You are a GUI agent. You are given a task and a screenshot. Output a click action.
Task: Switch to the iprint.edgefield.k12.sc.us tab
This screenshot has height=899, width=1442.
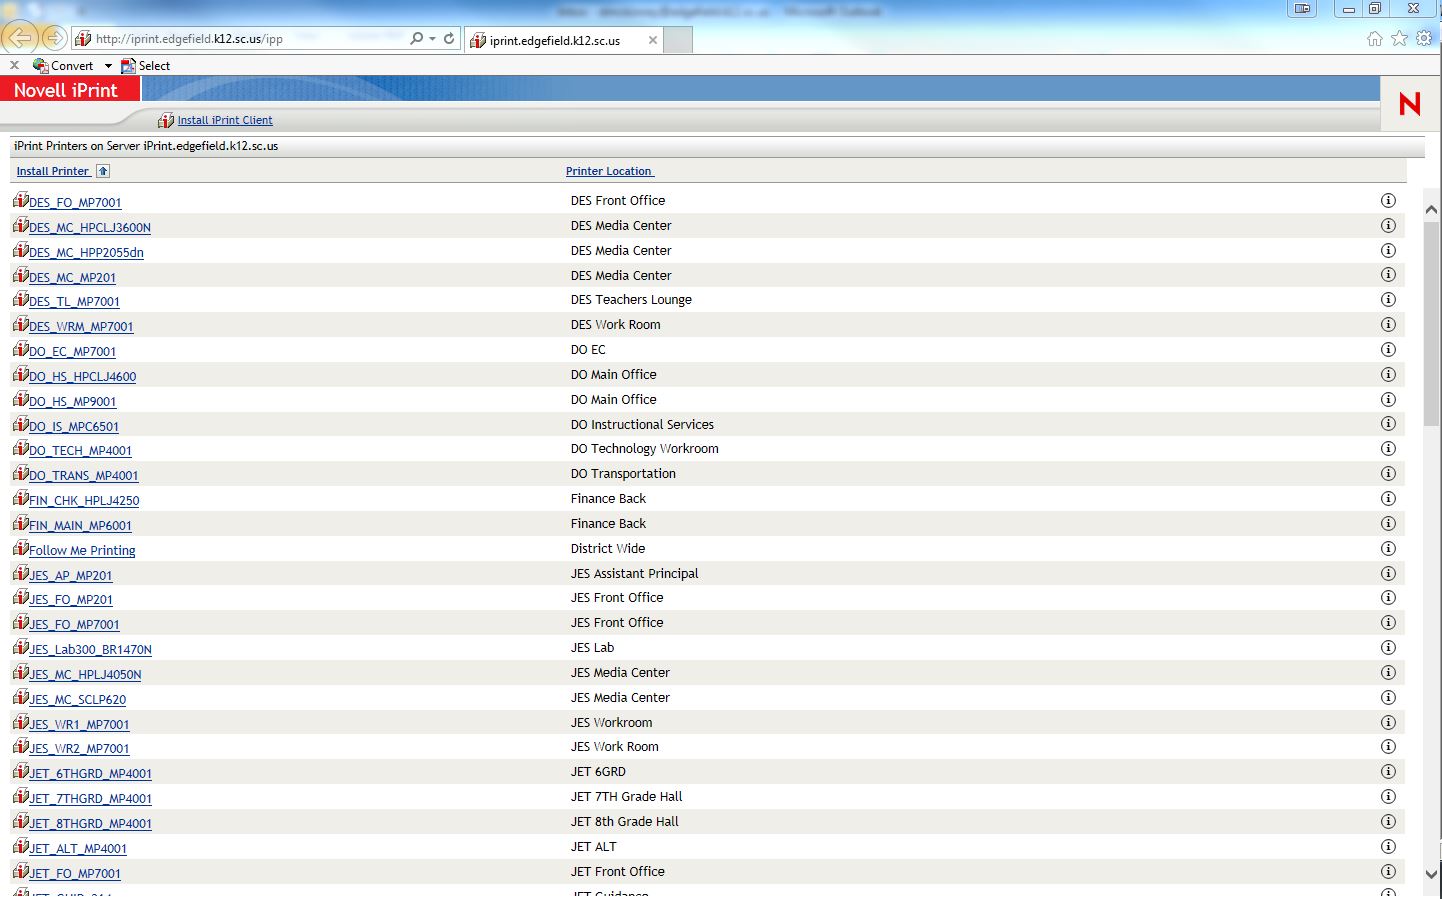click(555, 41)
